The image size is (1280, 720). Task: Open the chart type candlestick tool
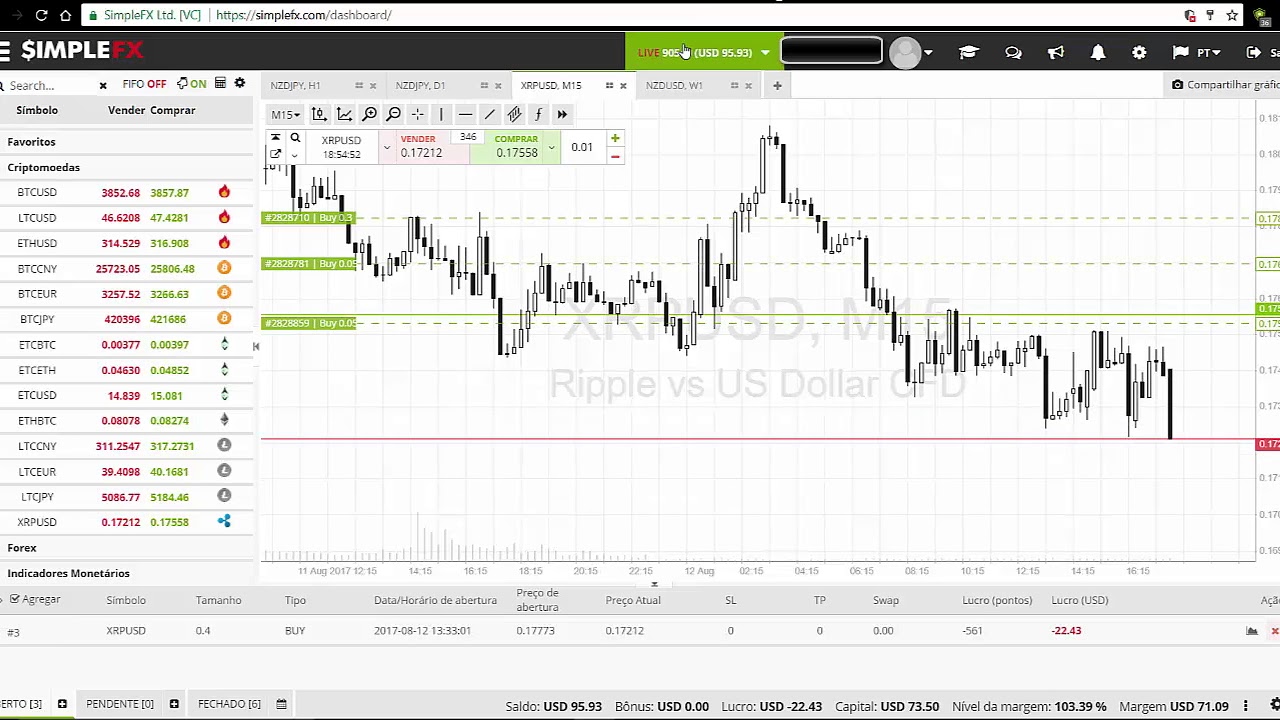(319, 114)
